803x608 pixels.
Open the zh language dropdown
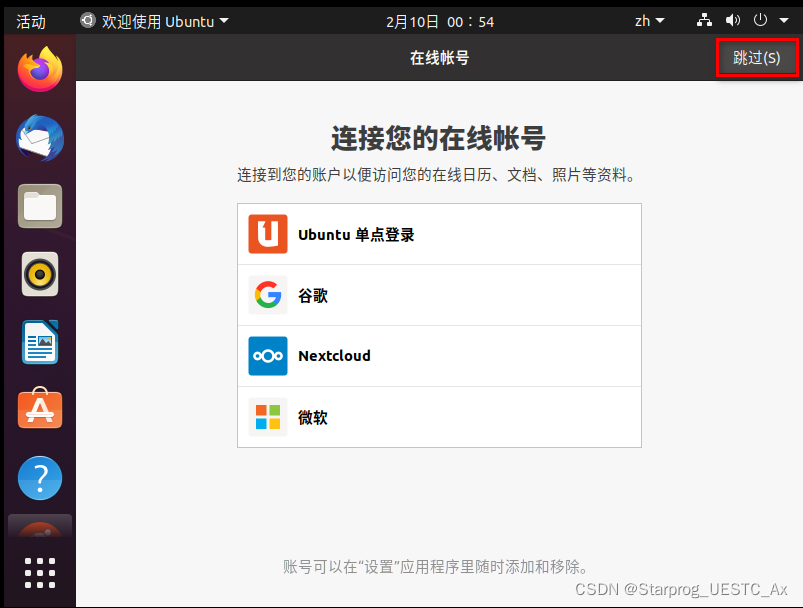tap(650, 20)
